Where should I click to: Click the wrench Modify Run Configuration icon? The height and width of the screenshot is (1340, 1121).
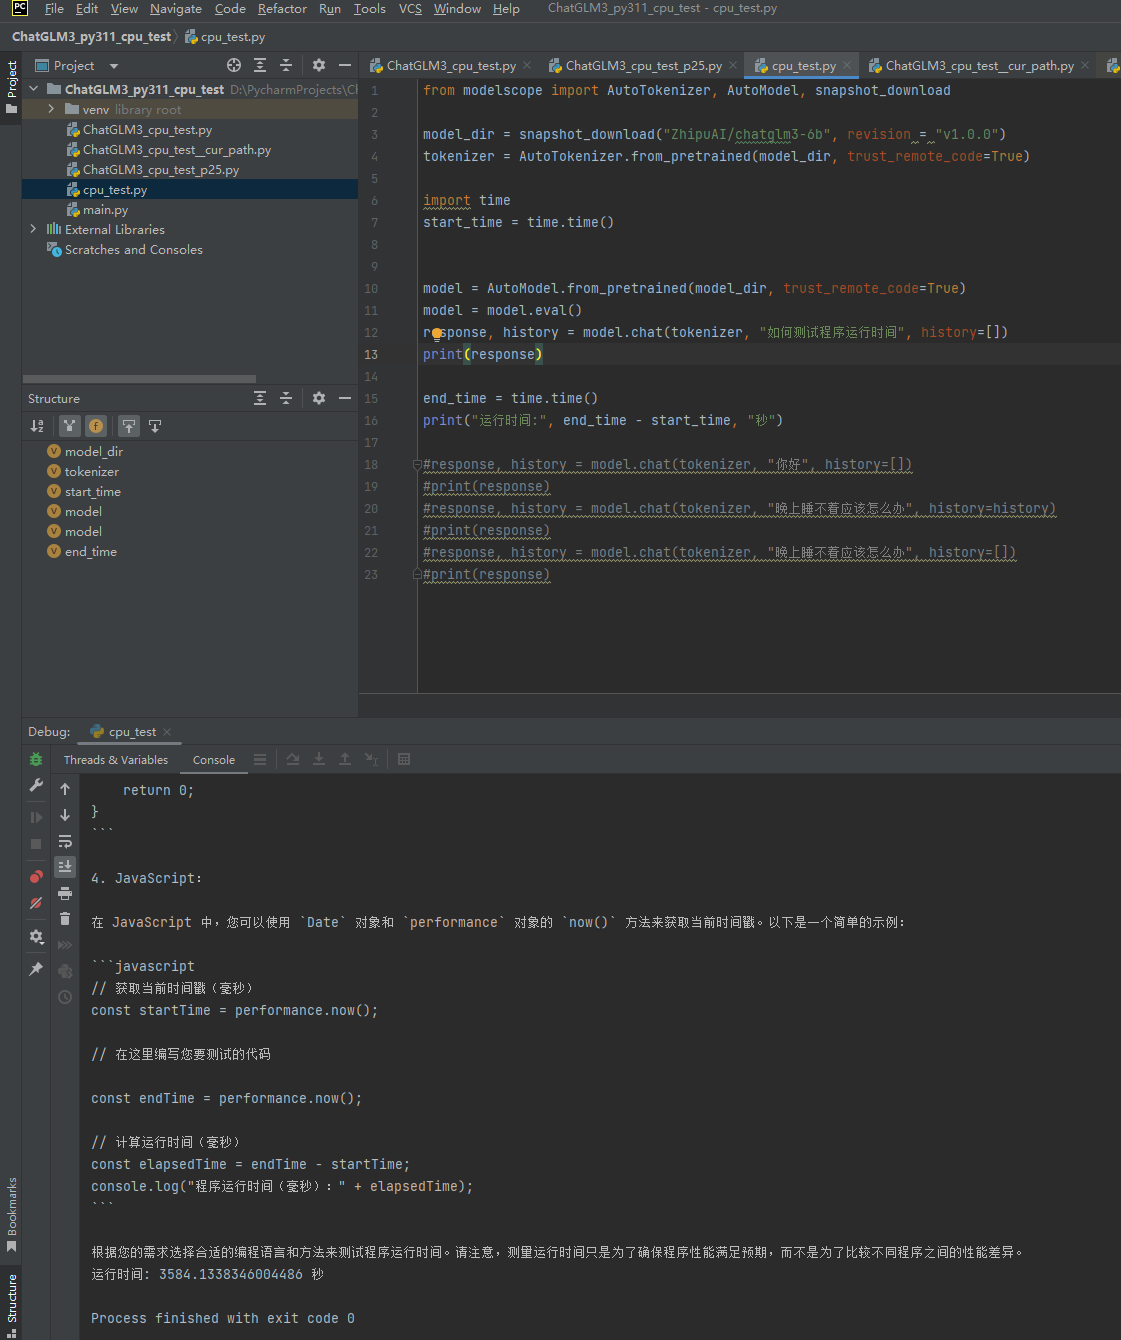tap(36, 786)
